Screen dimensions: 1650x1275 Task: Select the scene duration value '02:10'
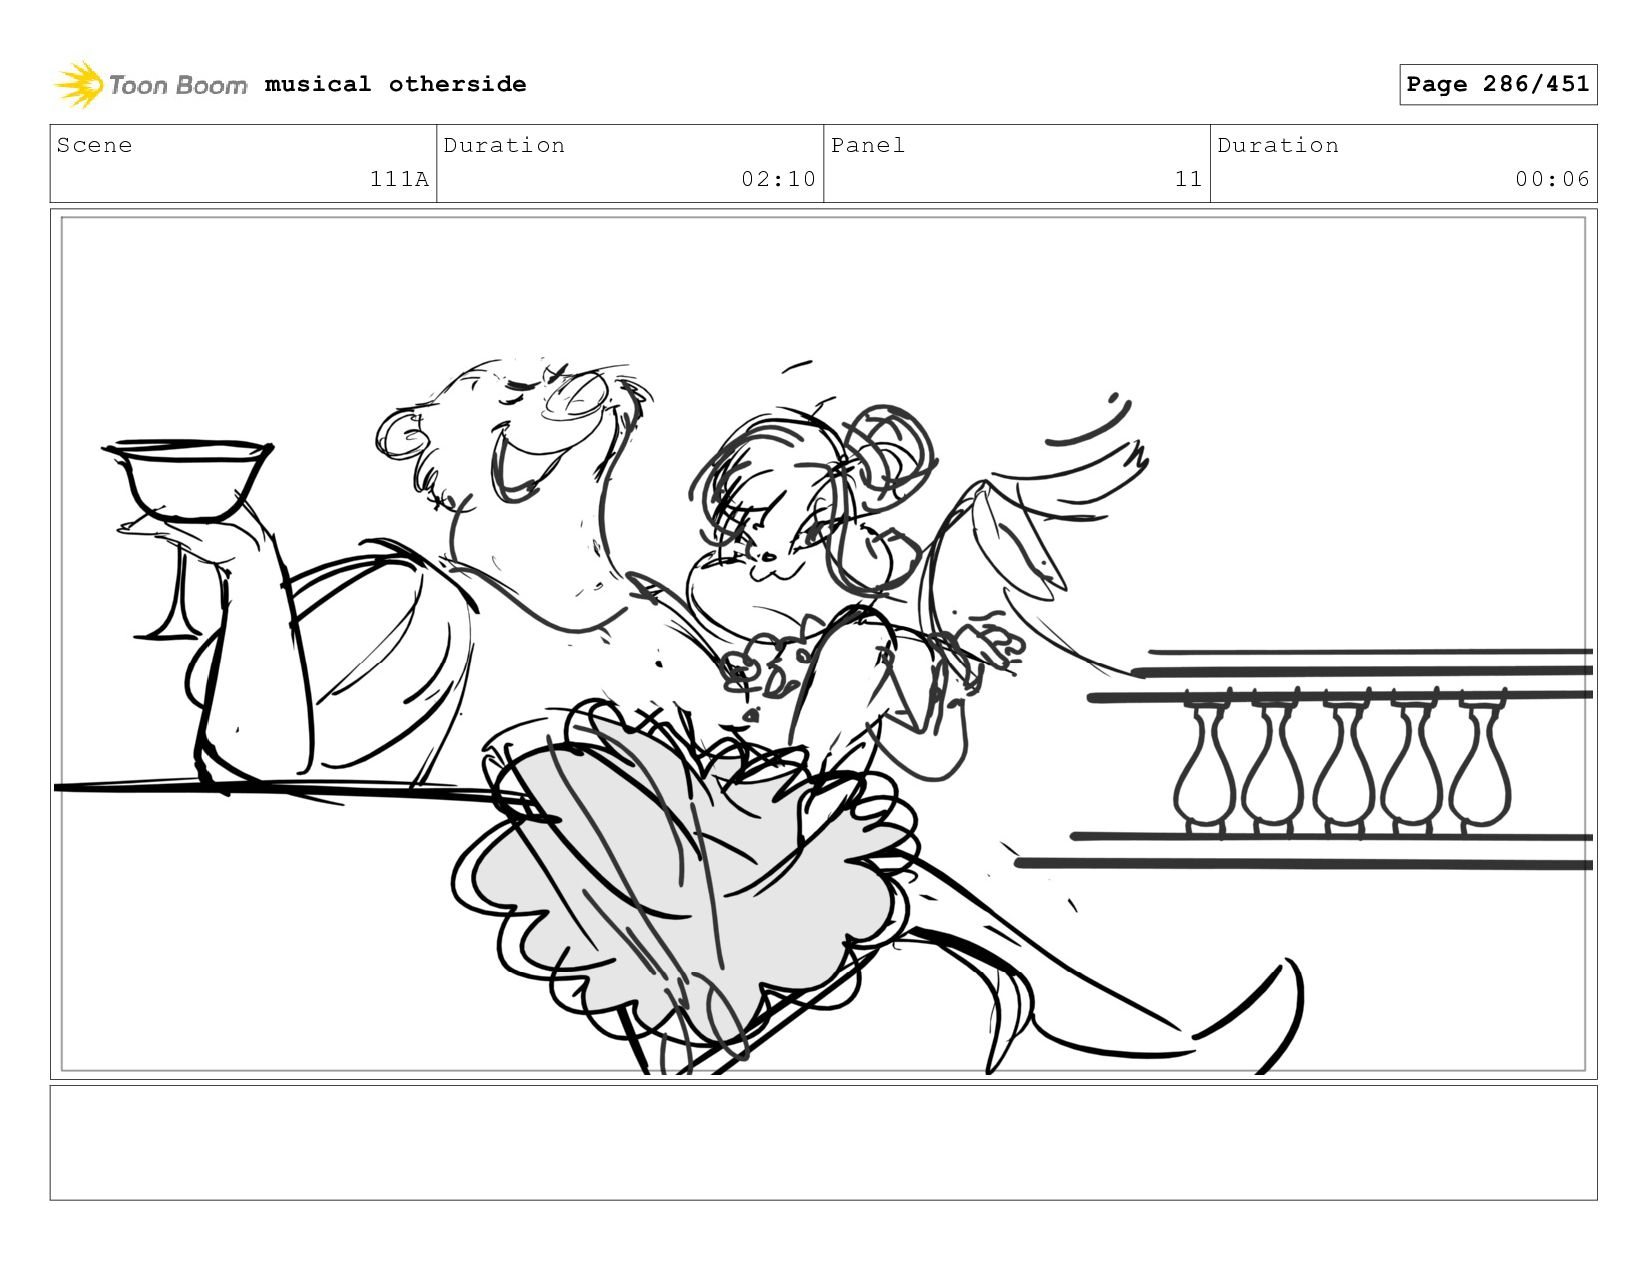pyautogui.click(x=778, y=179)
